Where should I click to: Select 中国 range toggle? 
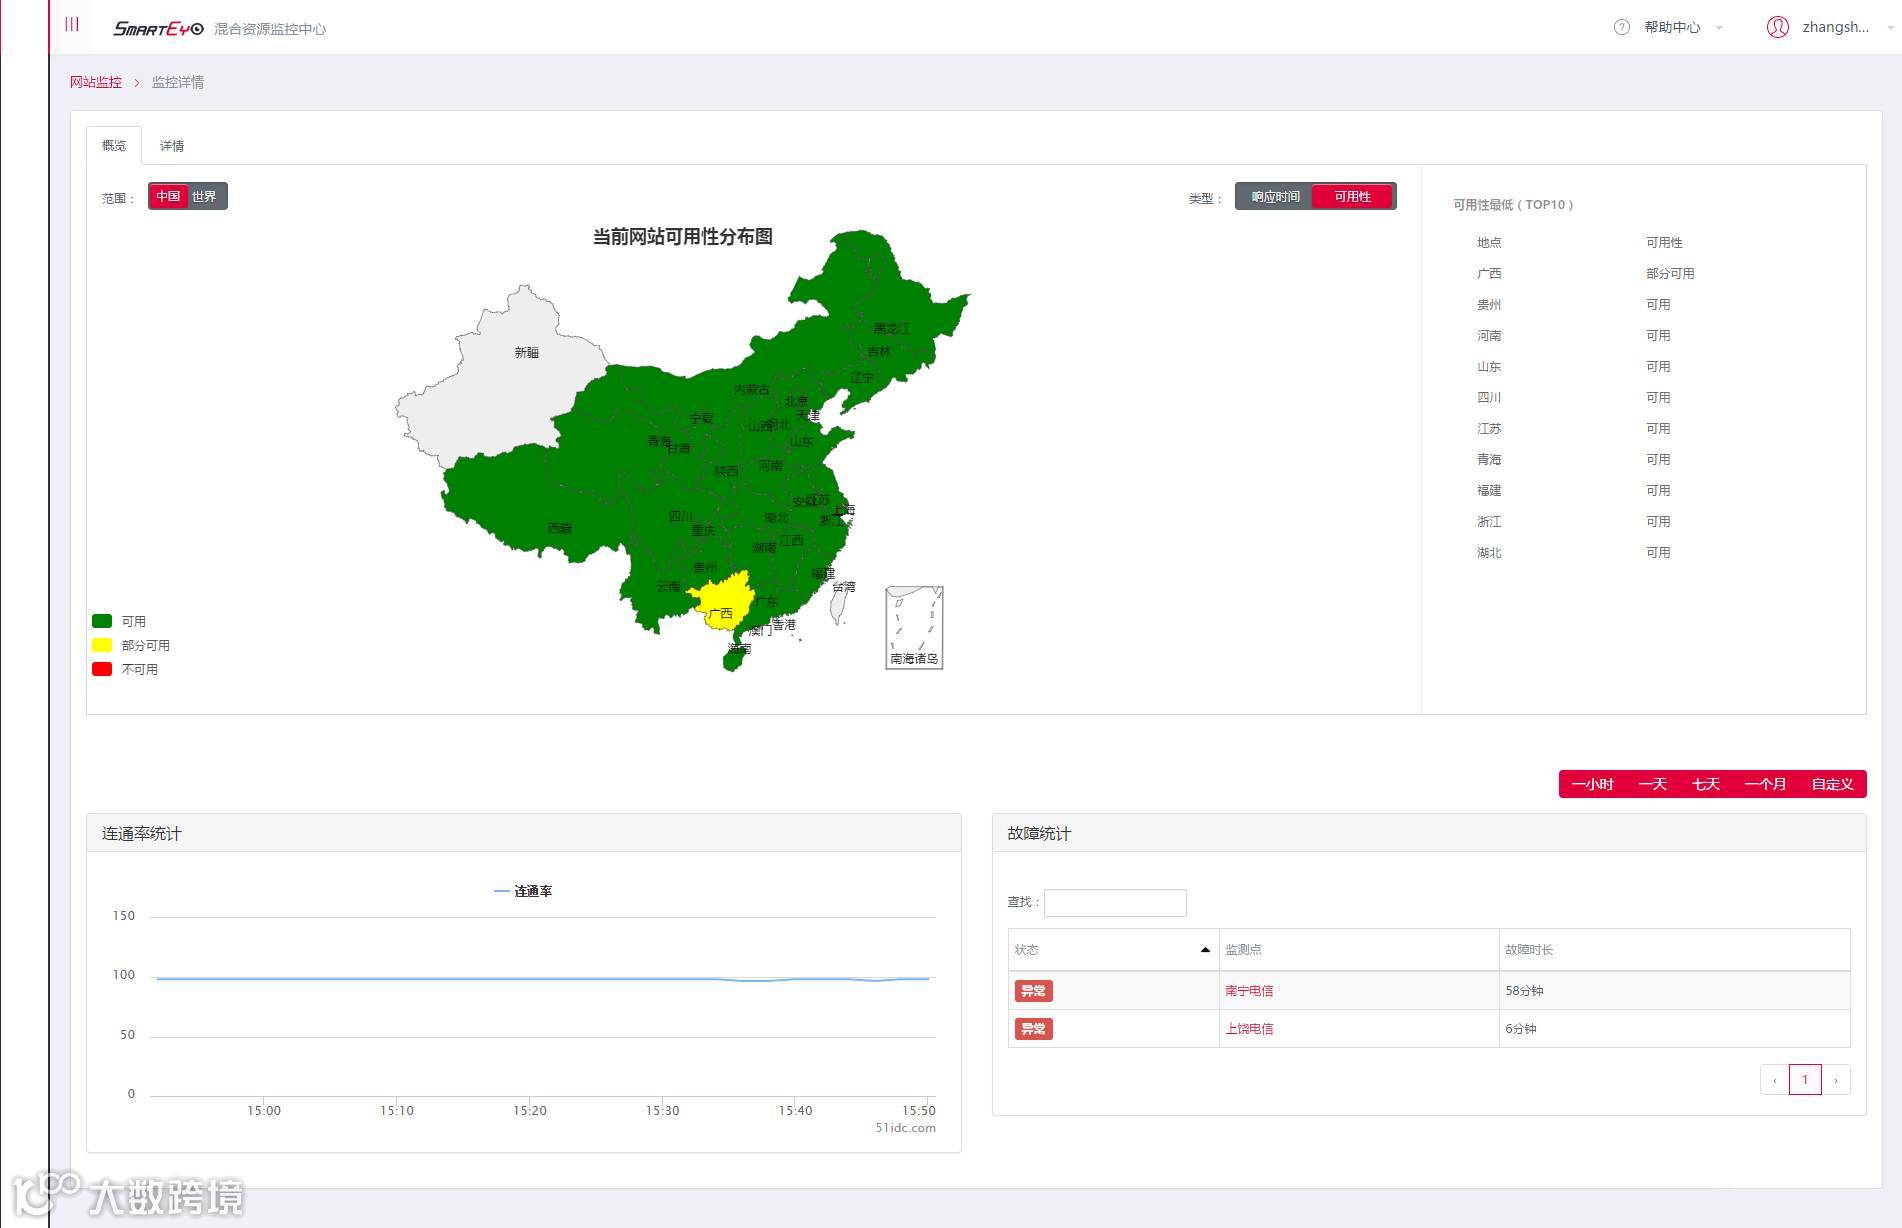168,196
